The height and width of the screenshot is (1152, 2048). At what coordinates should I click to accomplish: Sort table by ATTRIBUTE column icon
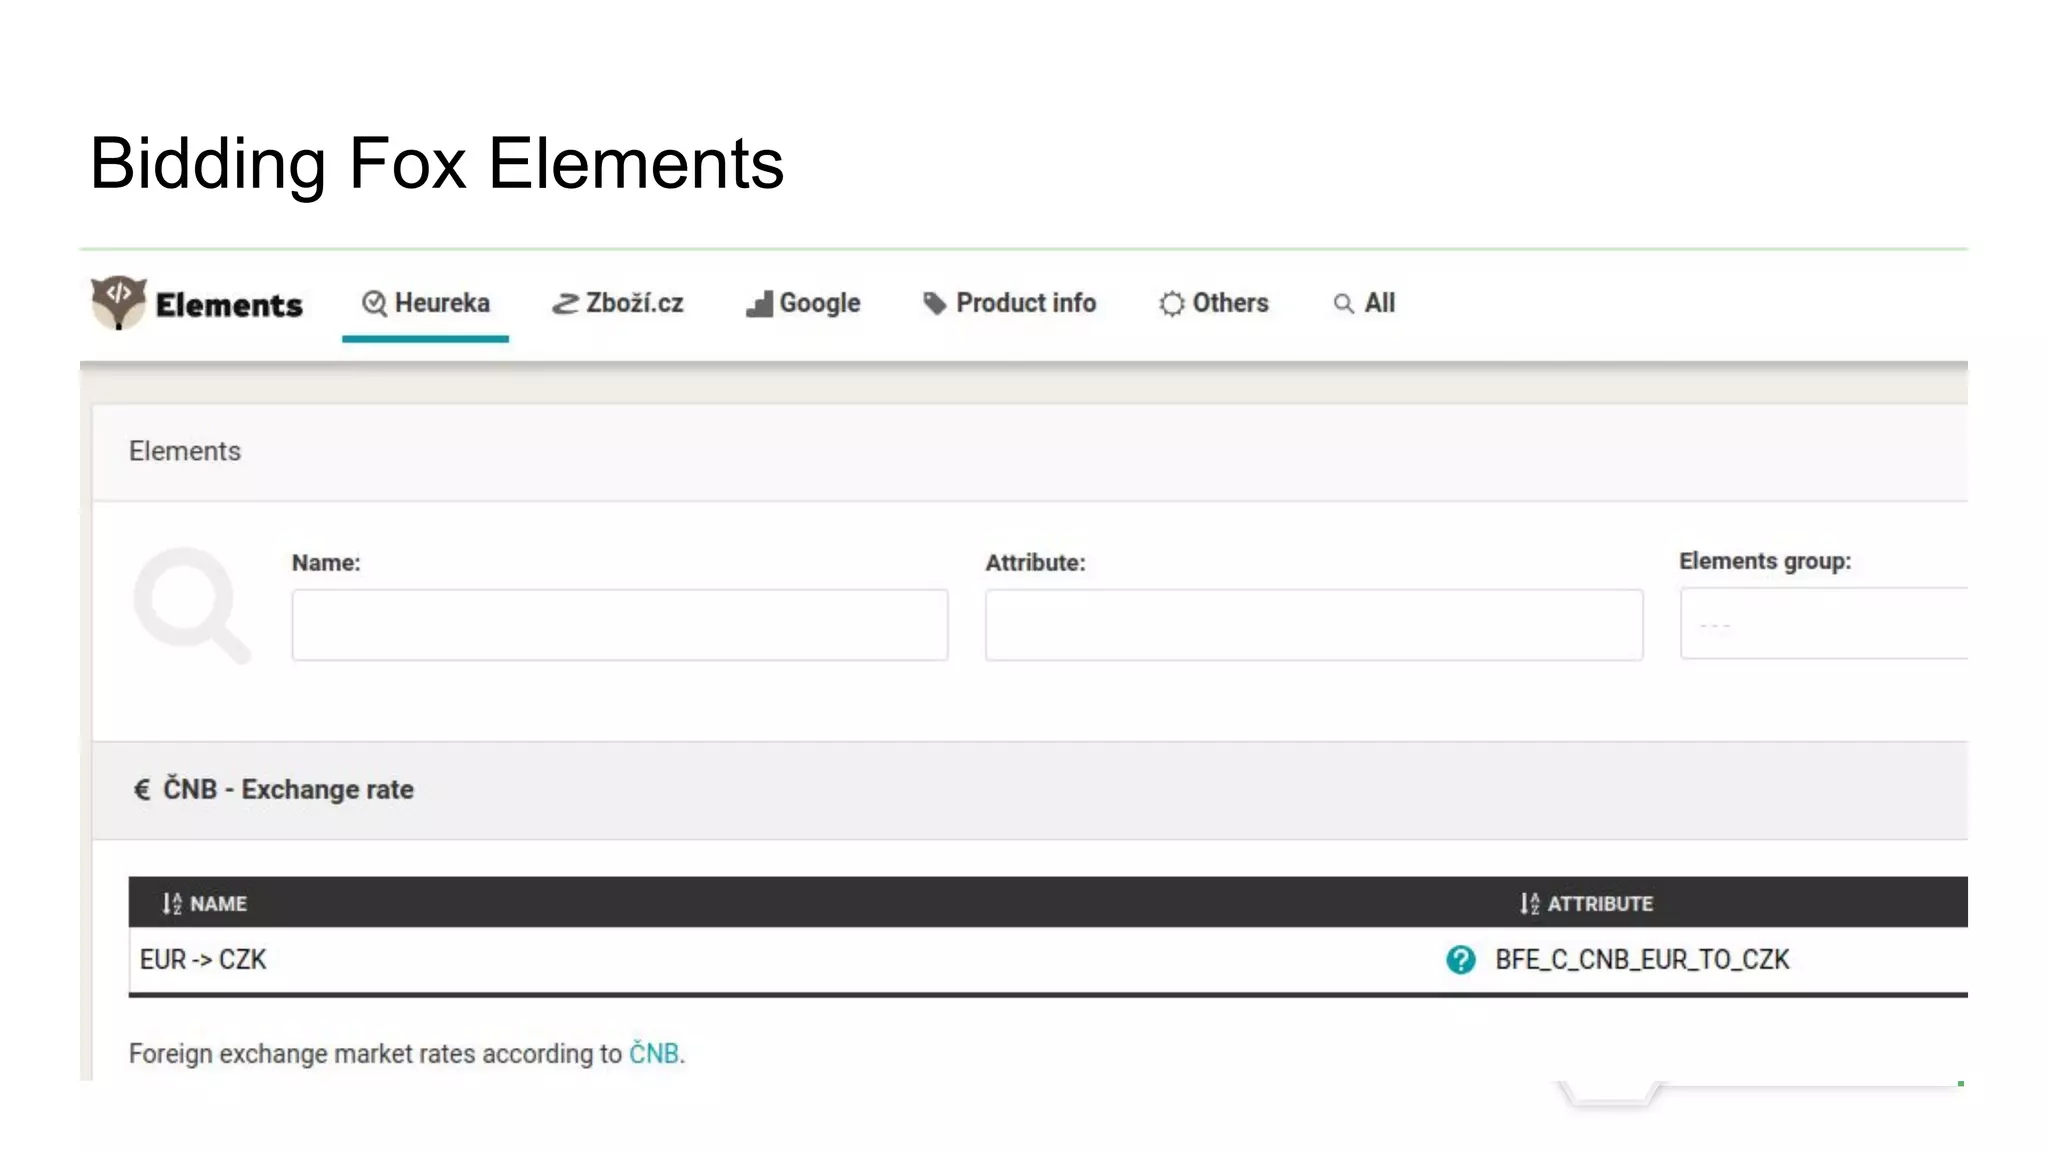[1529, 904]
